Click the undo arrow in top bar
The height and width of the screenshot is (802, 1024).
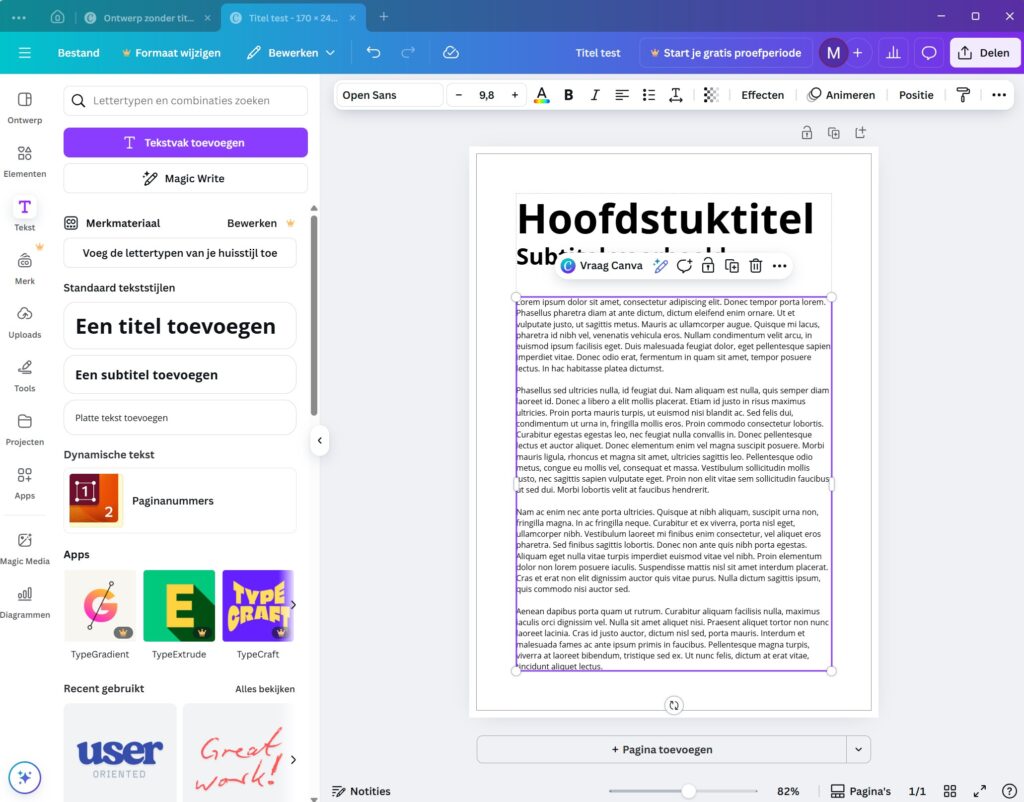[x=373, y=53]
